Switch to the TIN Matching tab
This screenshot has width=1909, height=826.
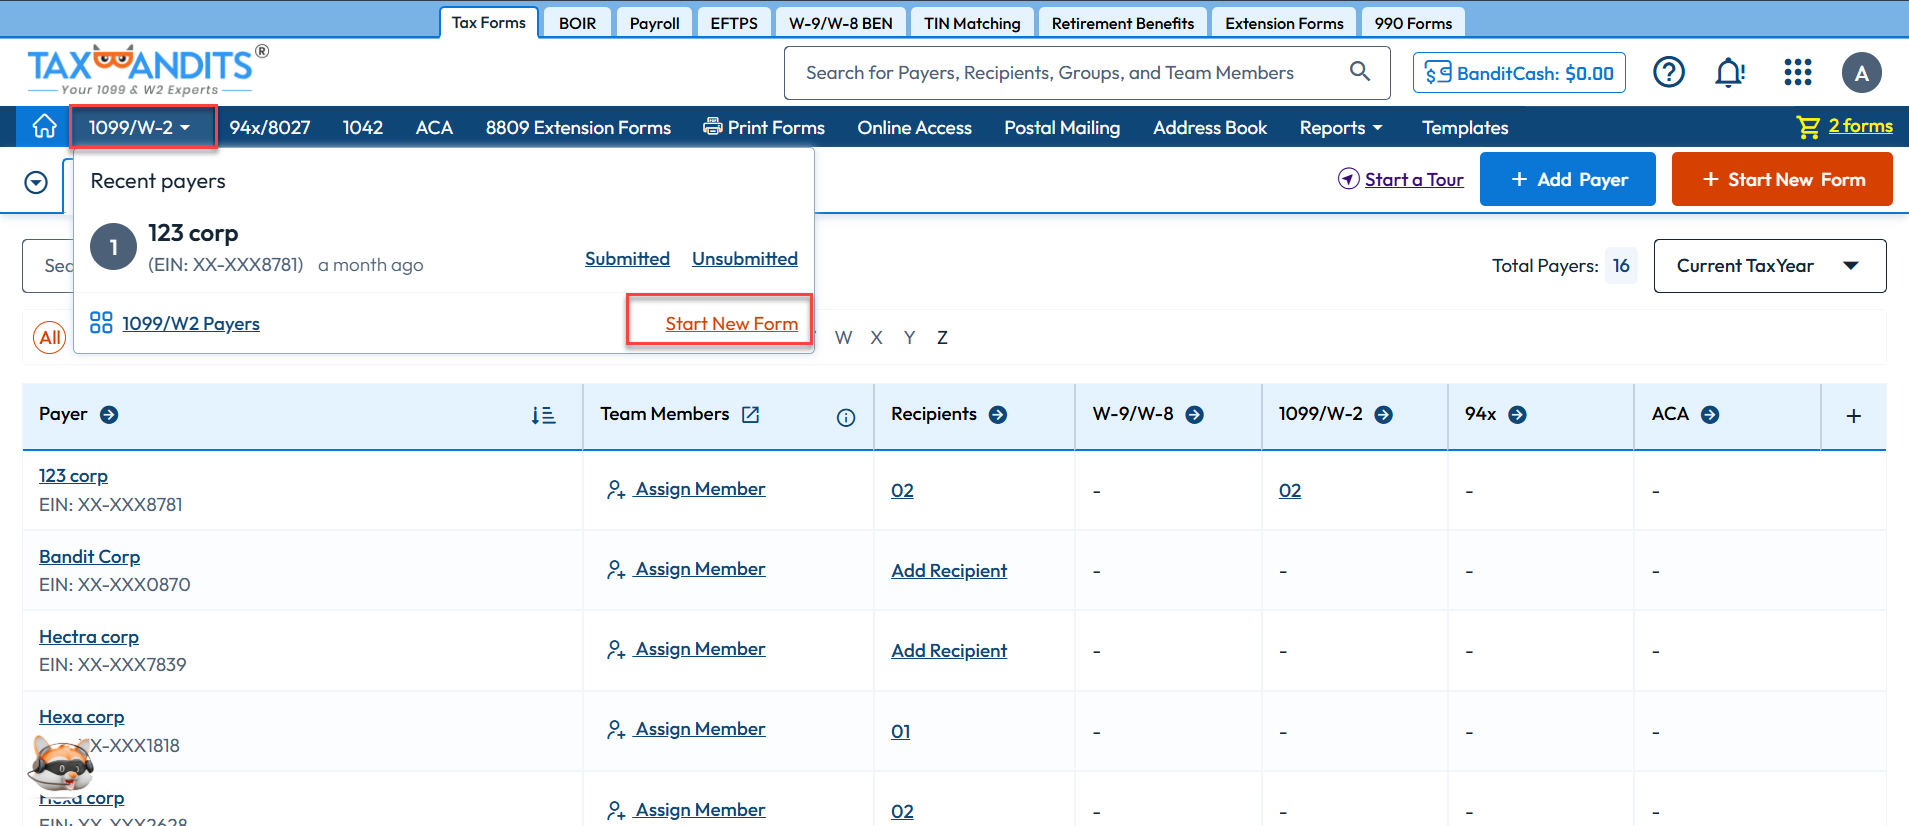pyautogui.click(x=972, y=23)
